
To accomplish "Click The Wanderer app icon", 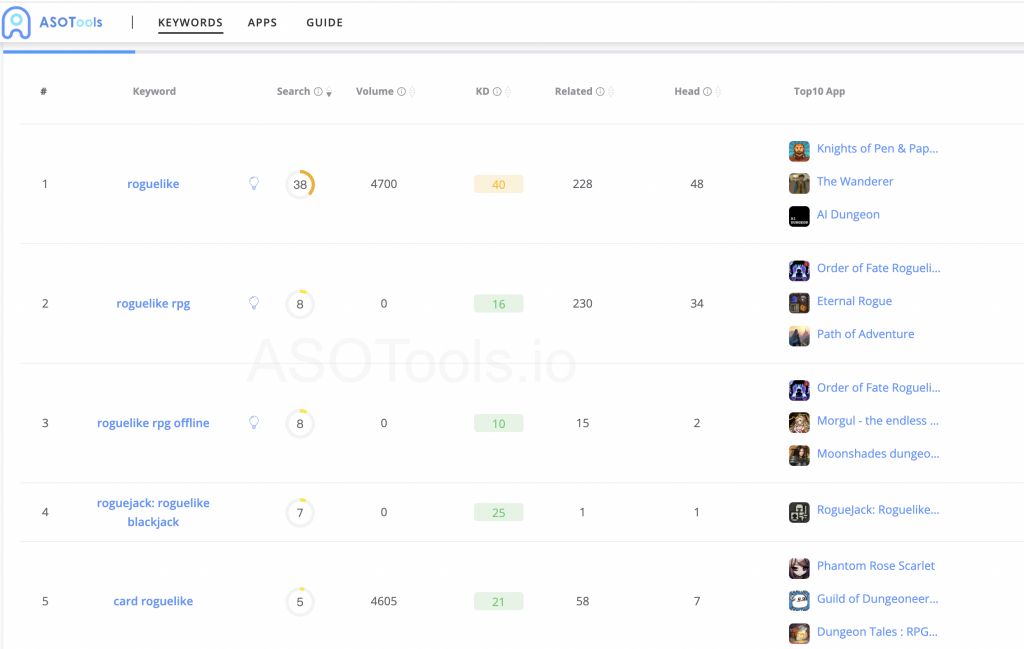I will click(799, 183).
